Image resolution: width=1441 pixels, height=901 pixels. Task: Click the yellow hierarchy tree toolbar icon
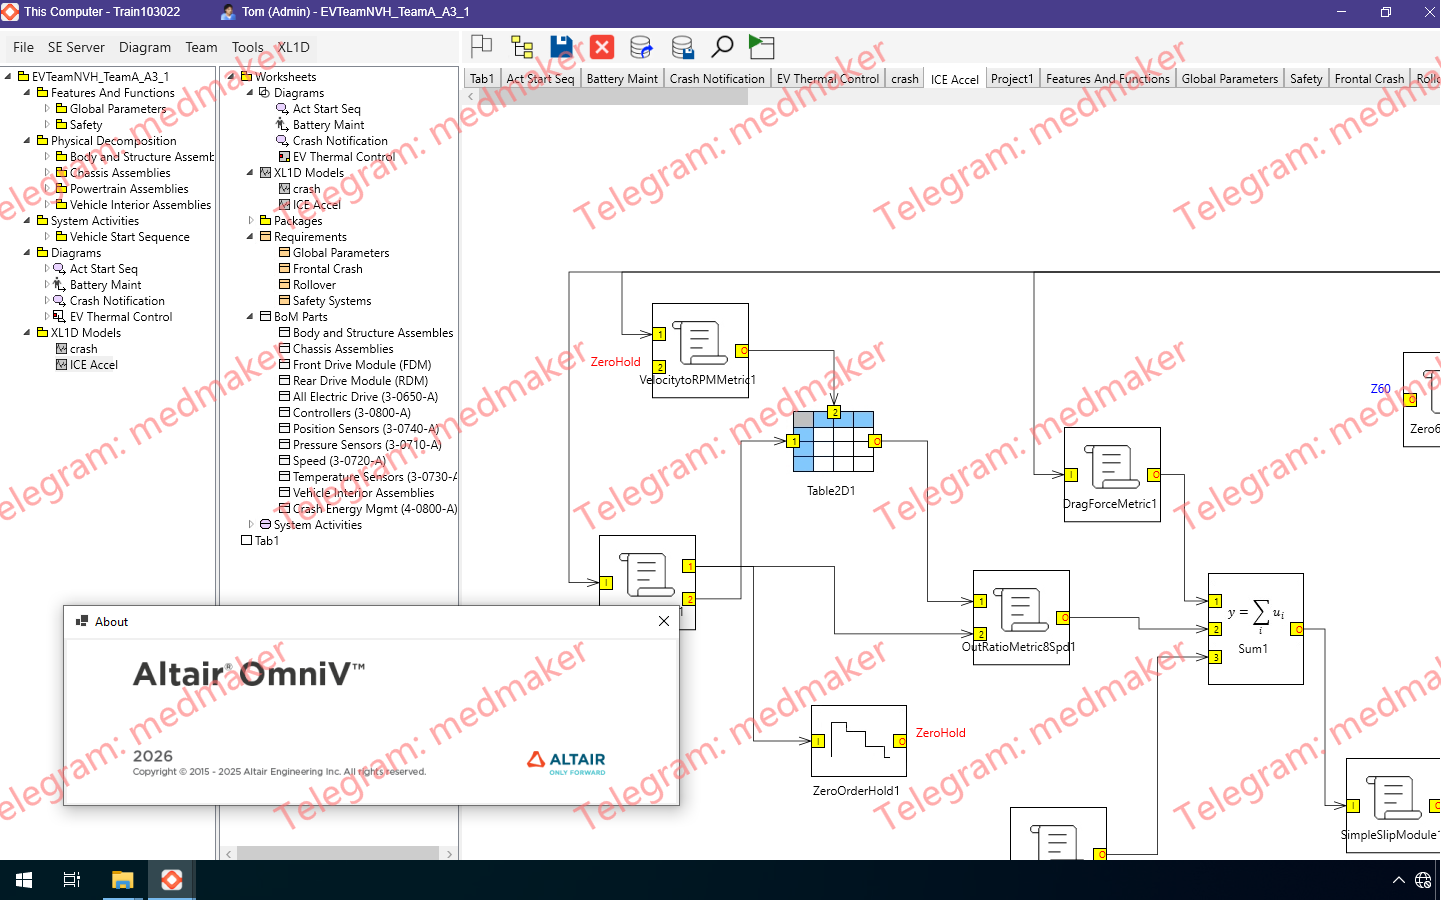[x=522, y=47]
